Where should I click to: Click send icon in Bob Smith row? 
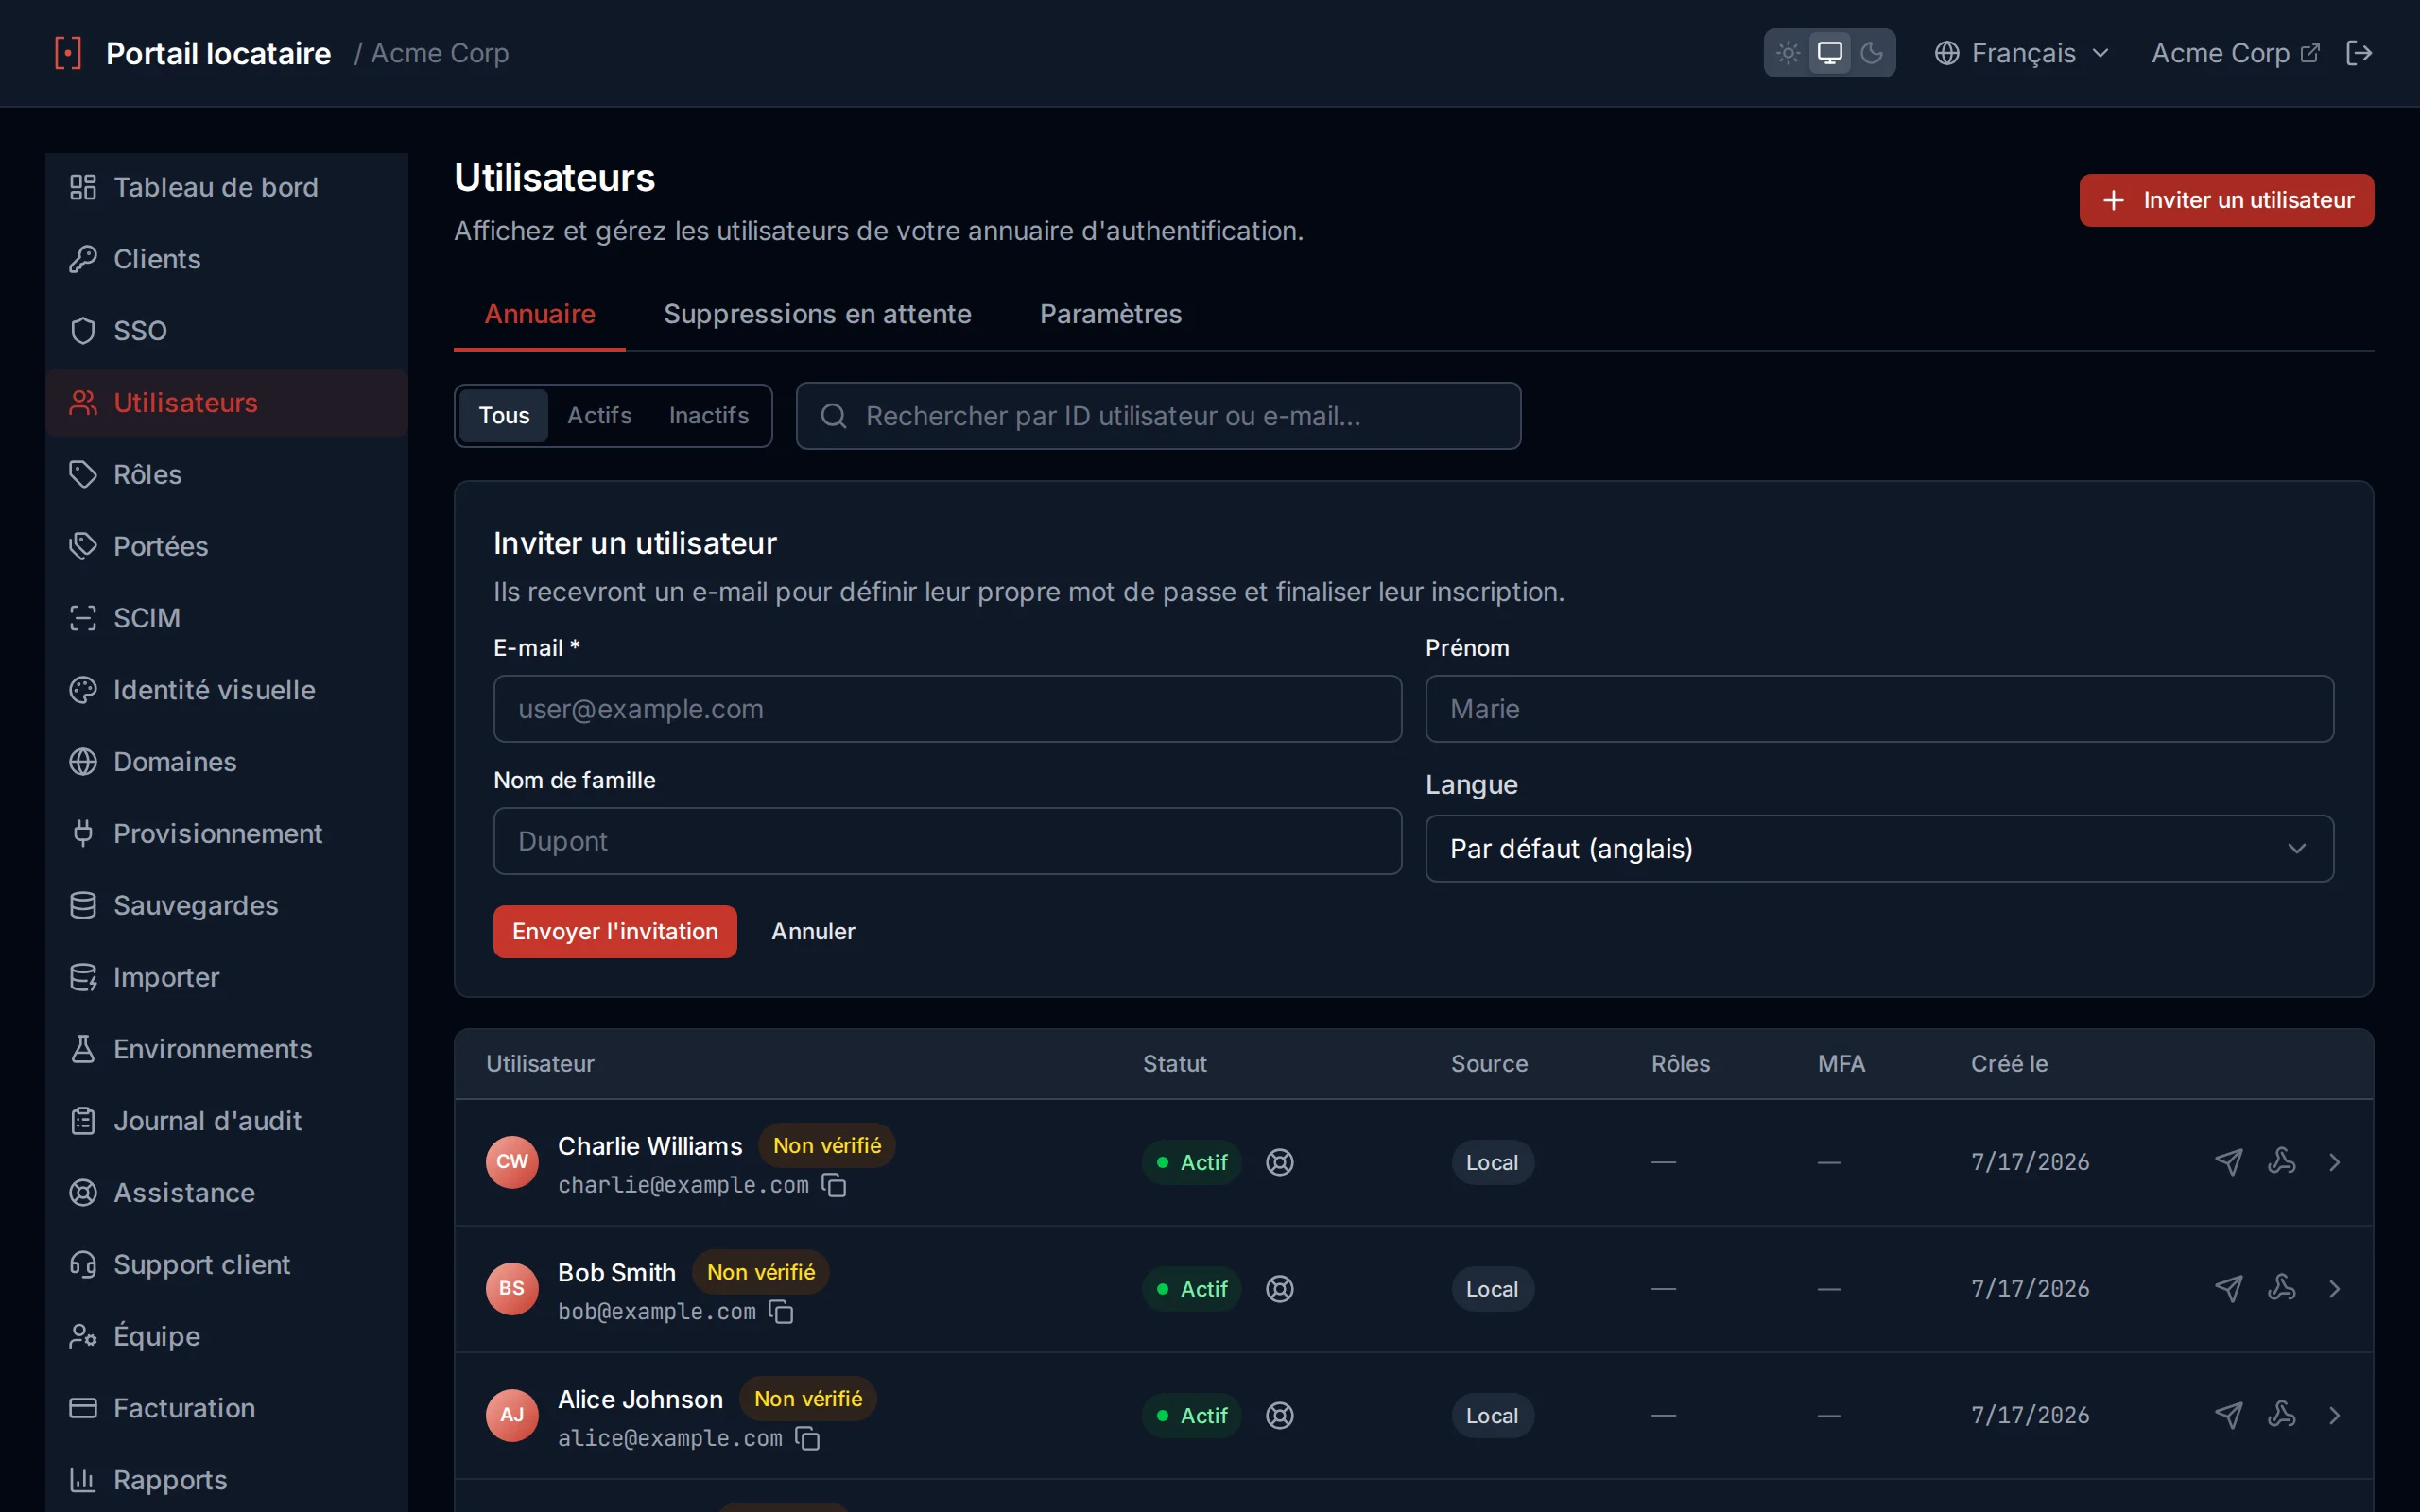(2228, 1289)
